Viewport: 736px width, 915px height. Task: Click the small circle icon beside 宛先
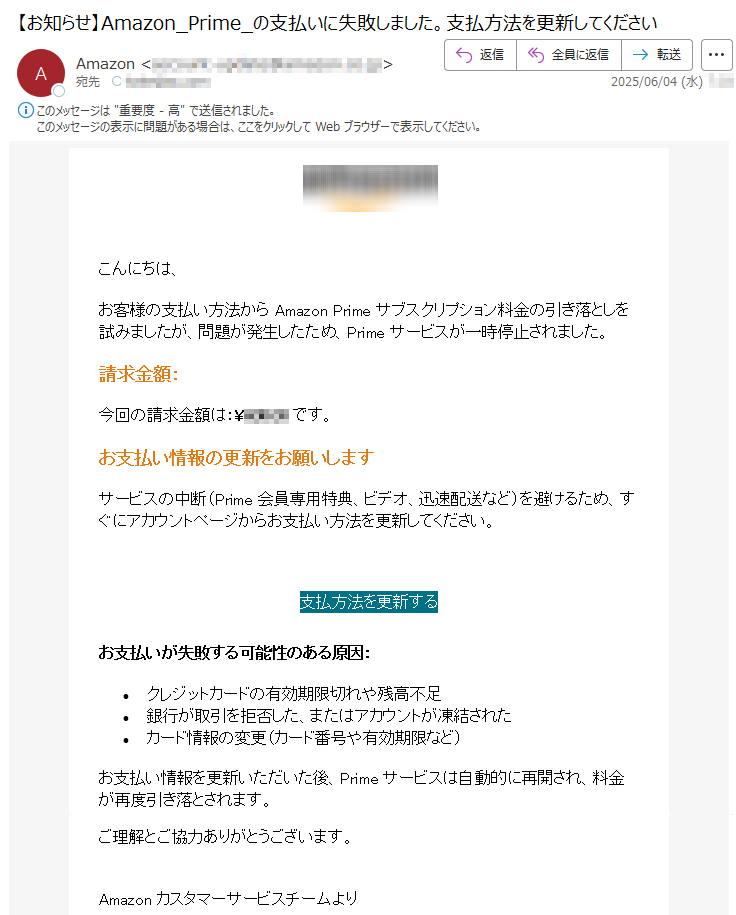click(117, 81)
